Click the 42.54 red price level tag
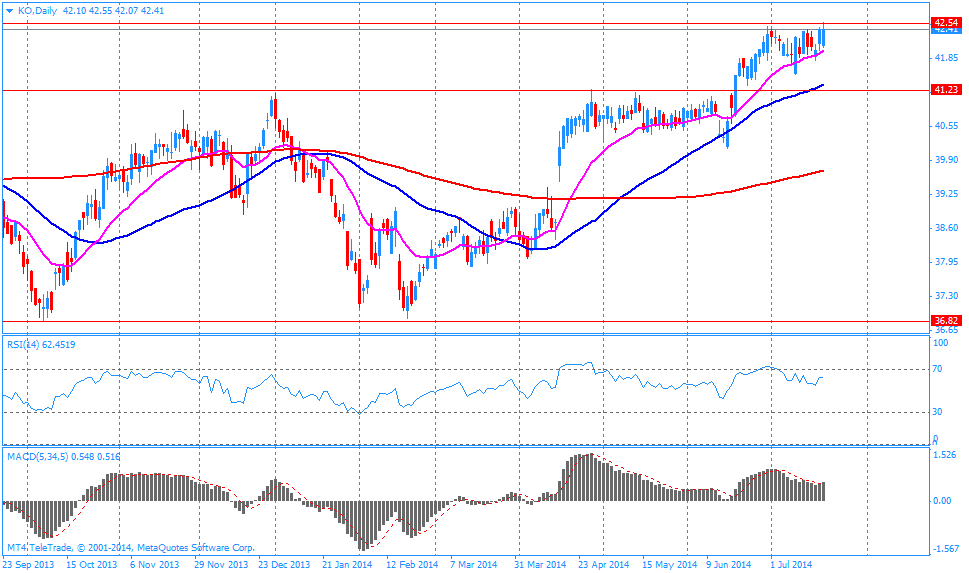Image resolution: width=969 pixels, height=573 pixels. click(946, 23)
